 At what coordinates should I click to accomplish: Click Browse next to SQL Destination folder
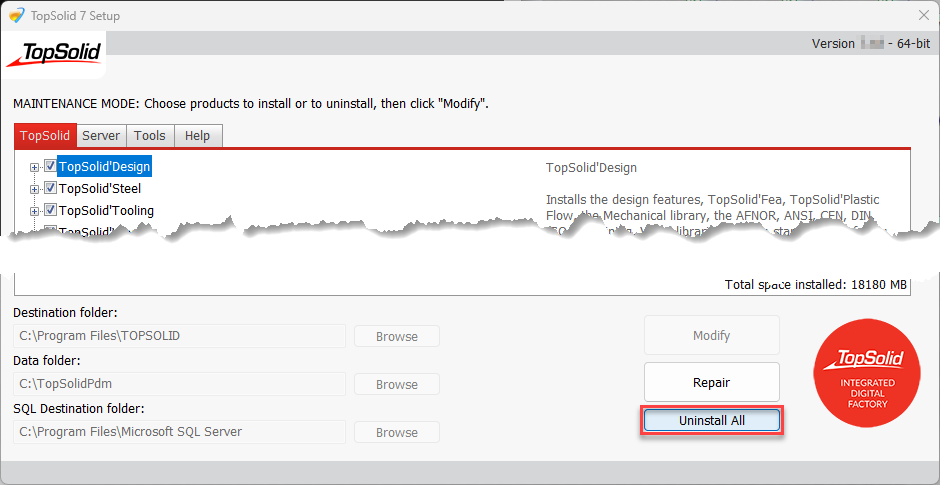click(397, 432)
